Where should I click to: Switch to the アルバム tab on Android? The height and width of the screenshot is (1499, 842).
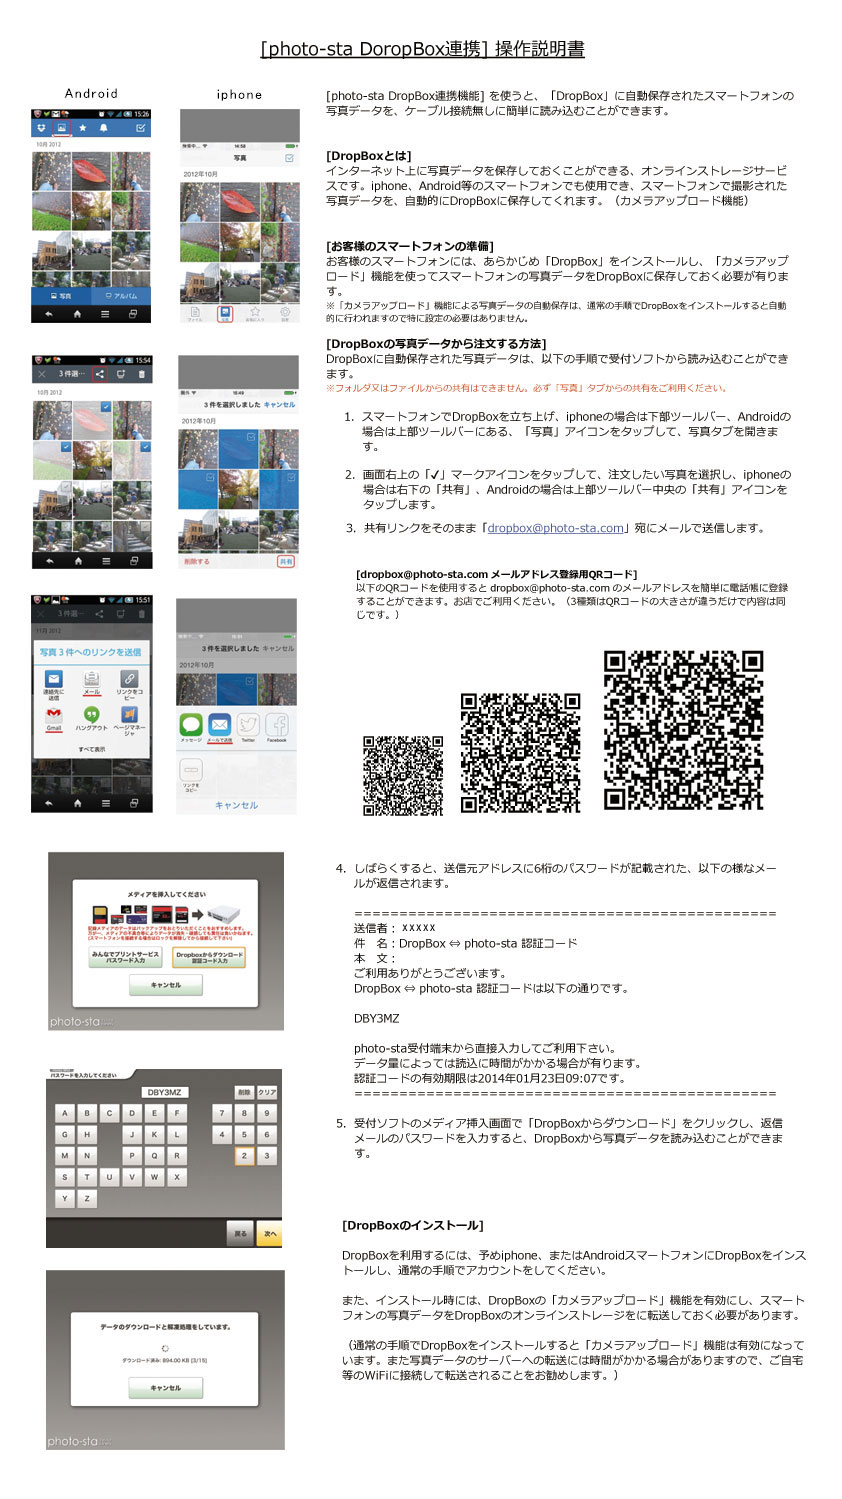pyautogui.click(x=121, y=296)
